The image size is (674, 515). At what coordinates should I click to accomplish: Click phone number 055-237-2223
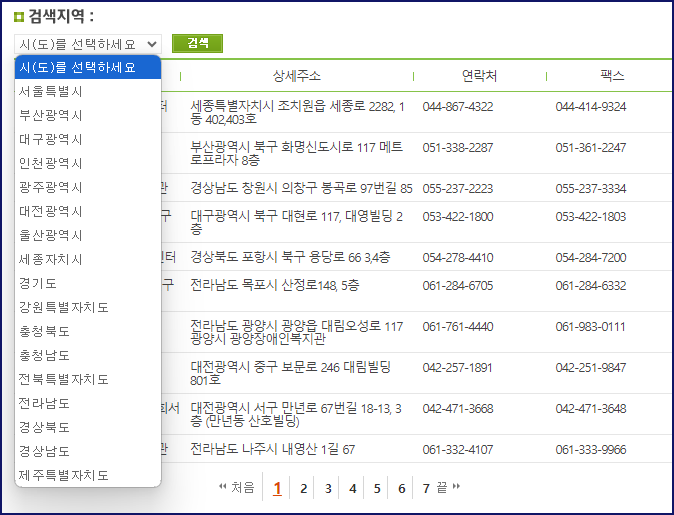pyautogui.click(x=458, y=188)
